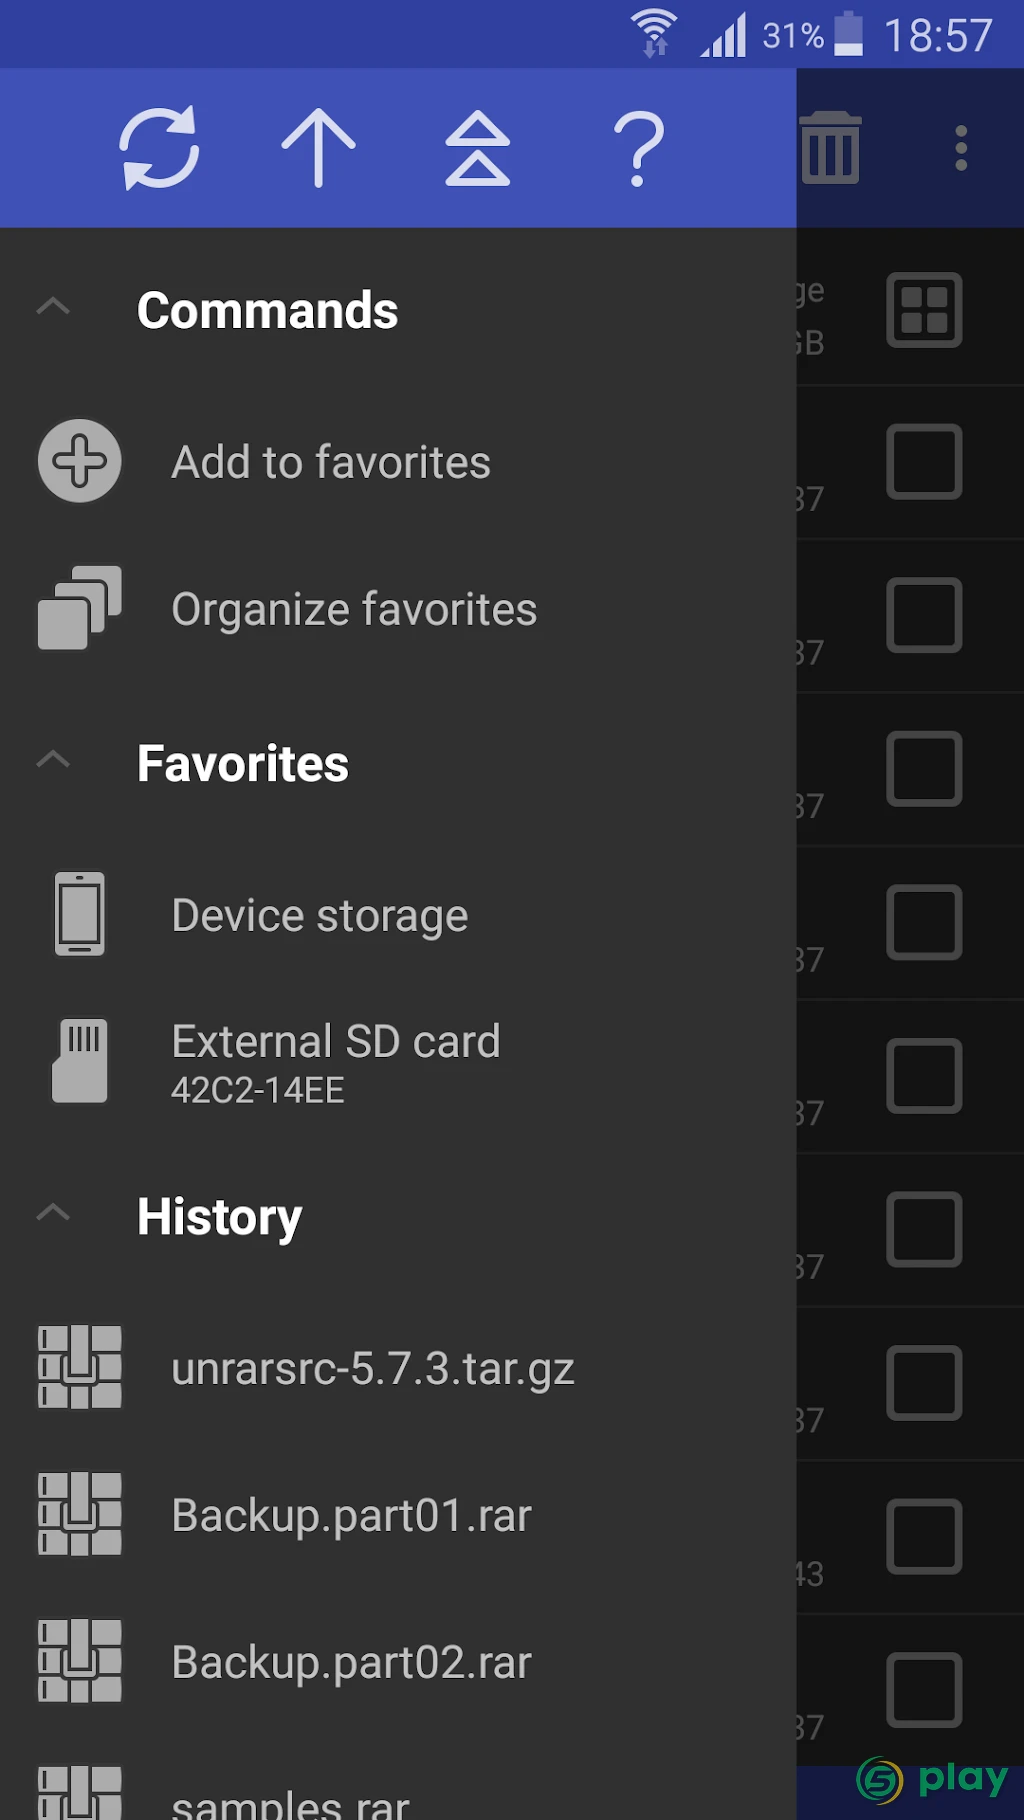Check the bottom-most visible file checkbox

924,1690
